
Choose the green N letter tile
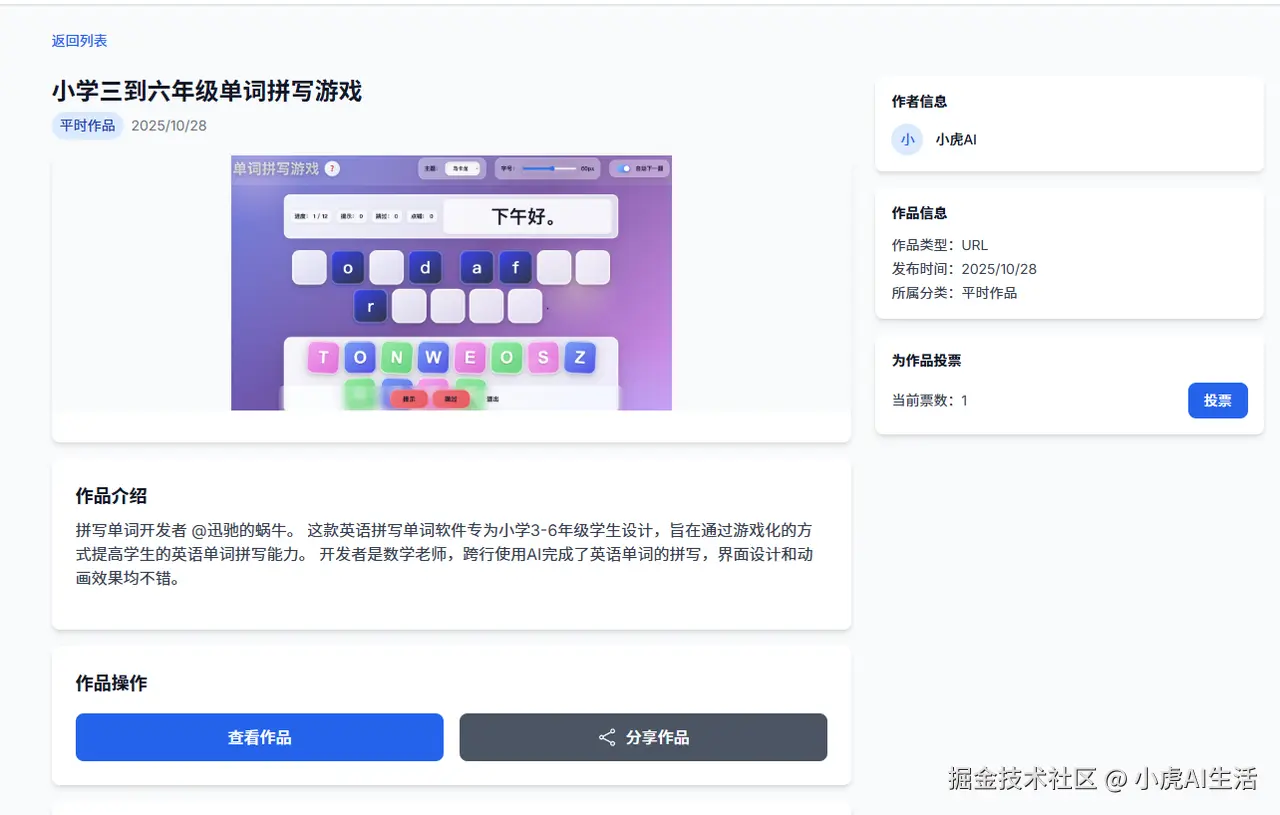coord(397,357)
